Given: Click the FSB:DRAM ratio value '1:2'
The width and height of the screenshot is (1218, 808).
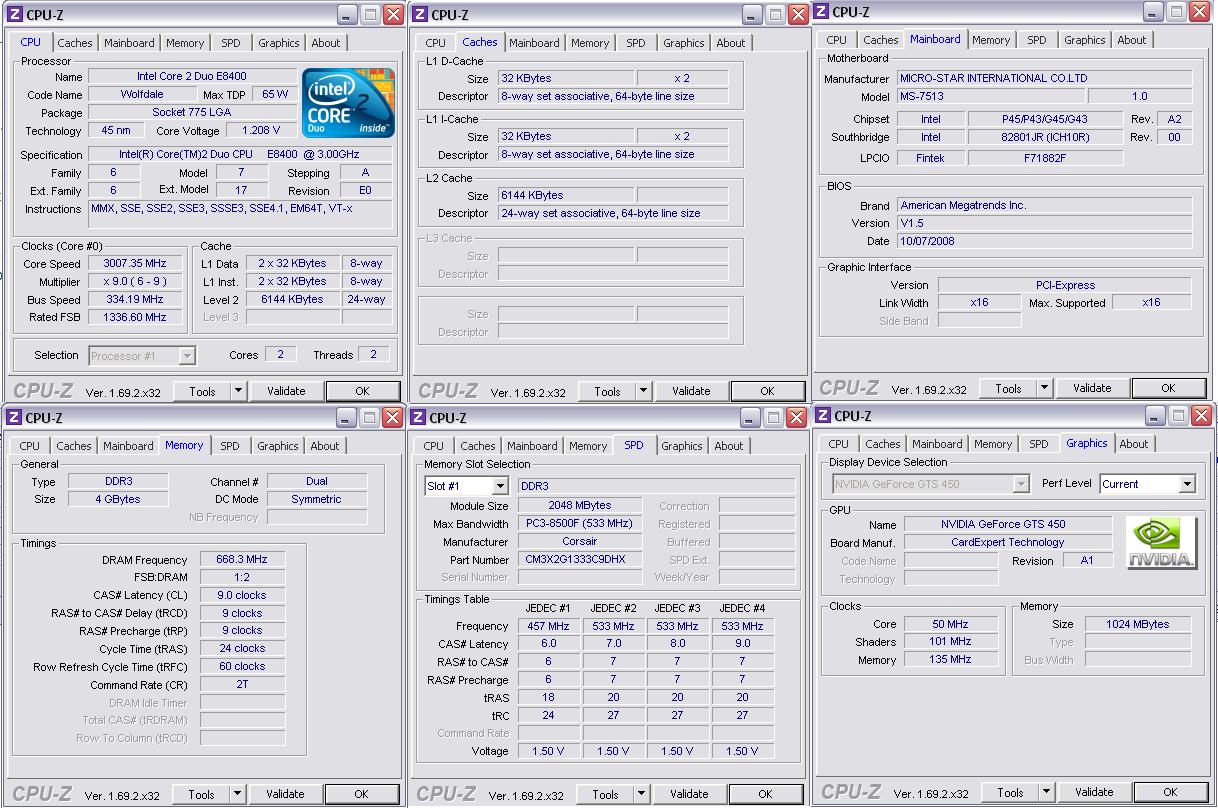Looking at the screenshot, I should click(x=243, y=578).
